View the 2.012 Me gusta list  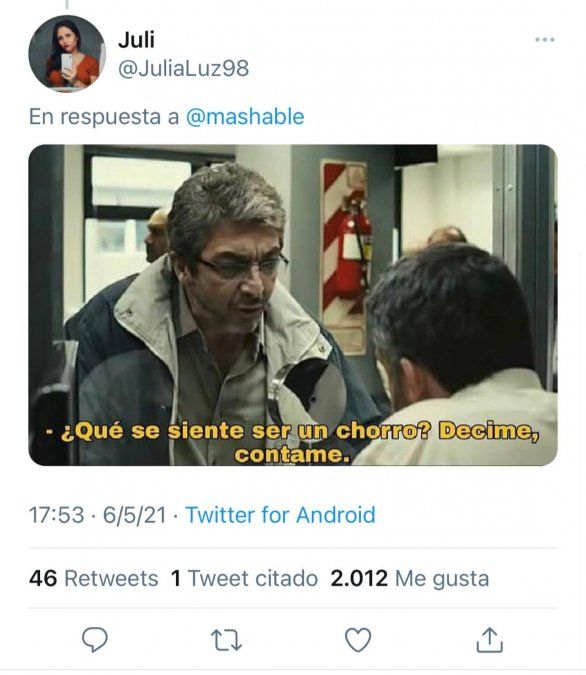(409, 578)
